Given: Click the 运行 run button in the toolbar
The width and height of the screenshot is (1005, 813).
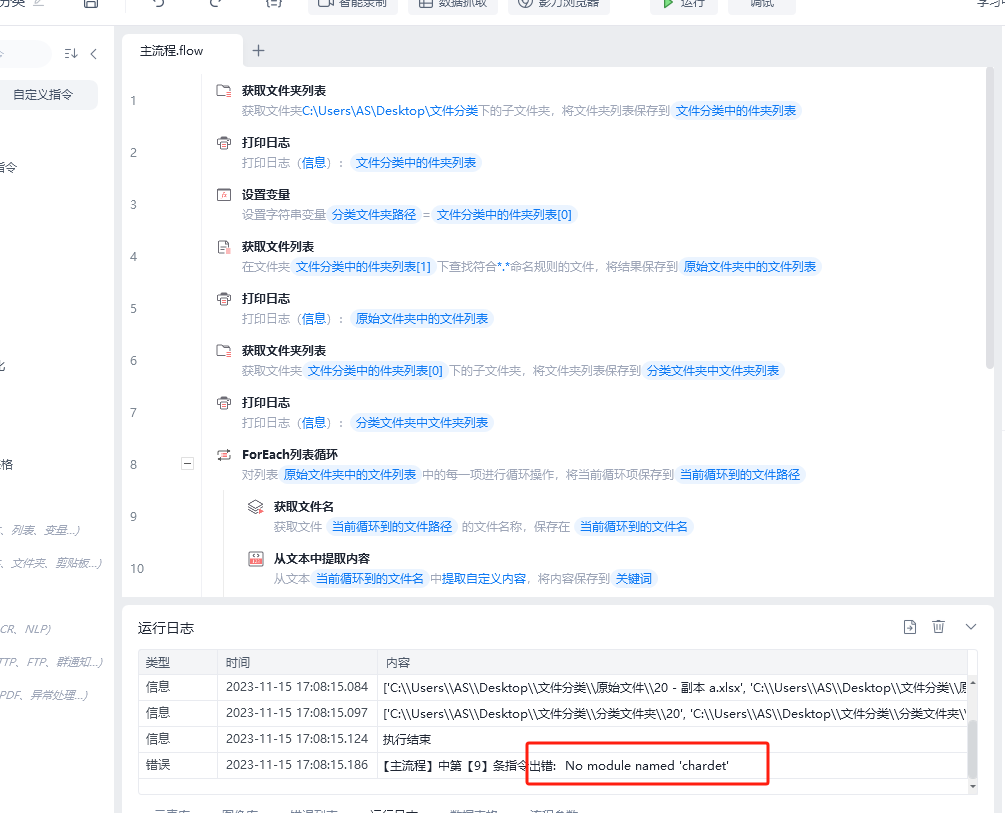Looking at the screenshot, I should (683, 4).
